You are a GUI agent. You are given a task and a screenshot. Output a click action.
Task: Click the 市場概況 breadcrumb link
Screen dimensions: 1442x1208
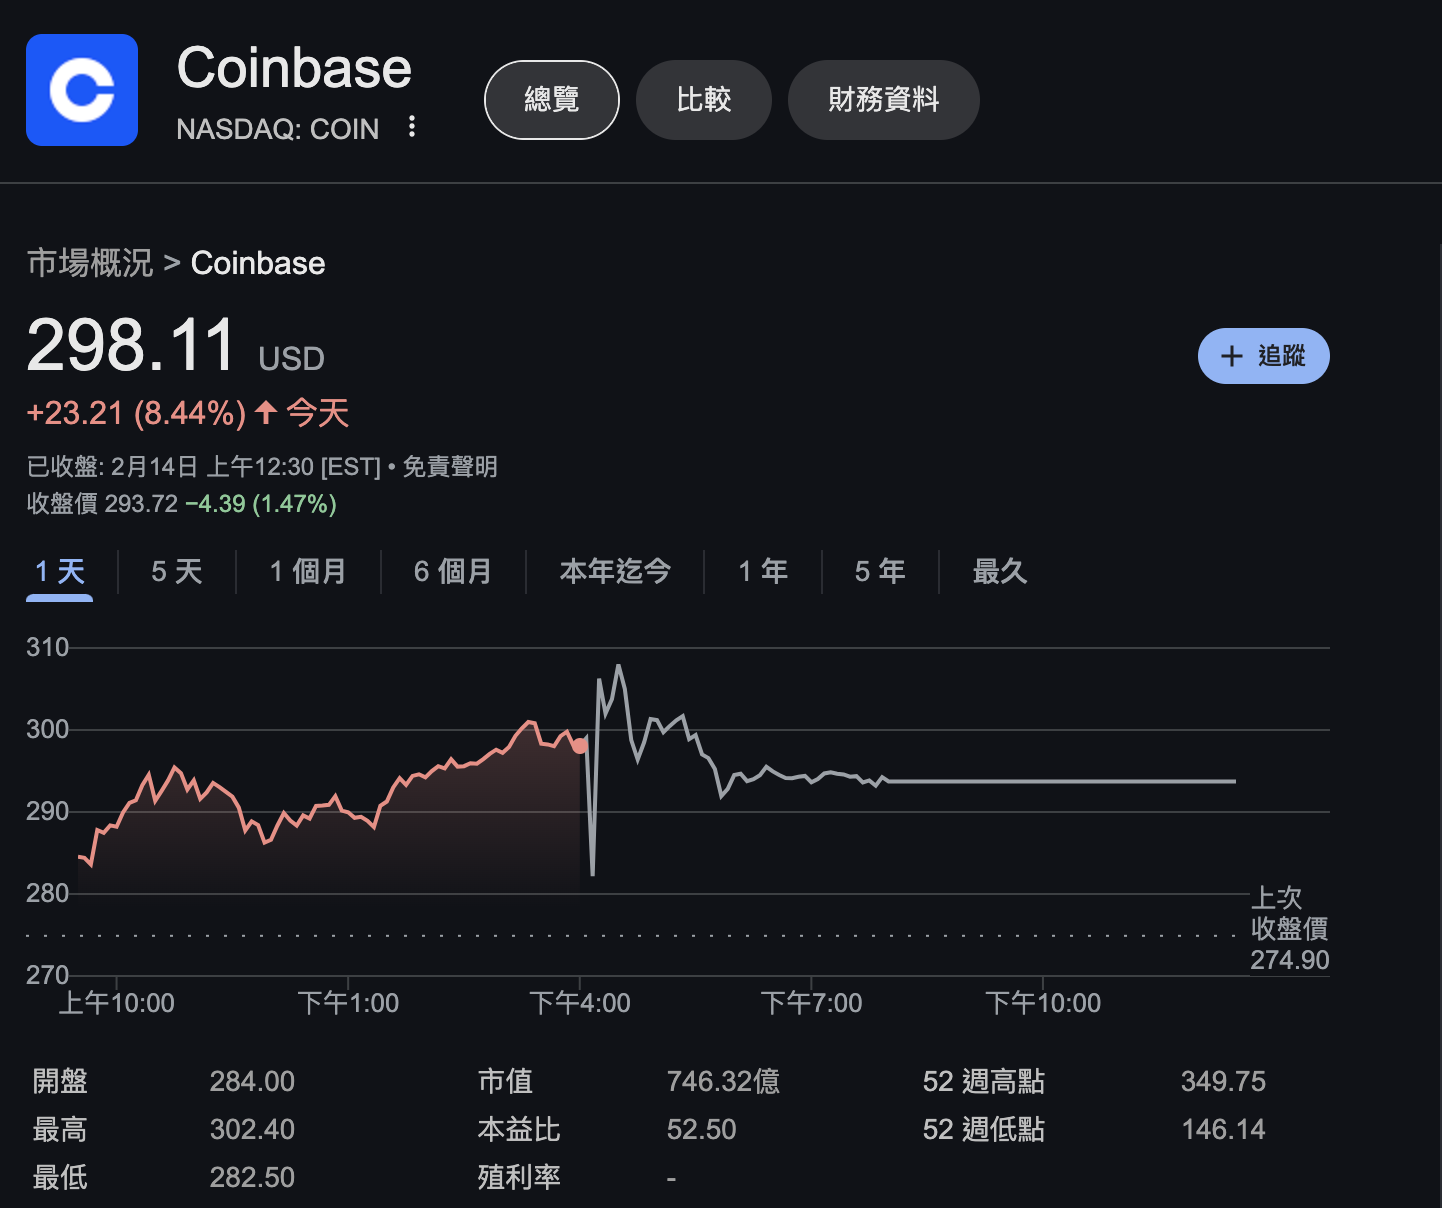(x=90, y=263)
